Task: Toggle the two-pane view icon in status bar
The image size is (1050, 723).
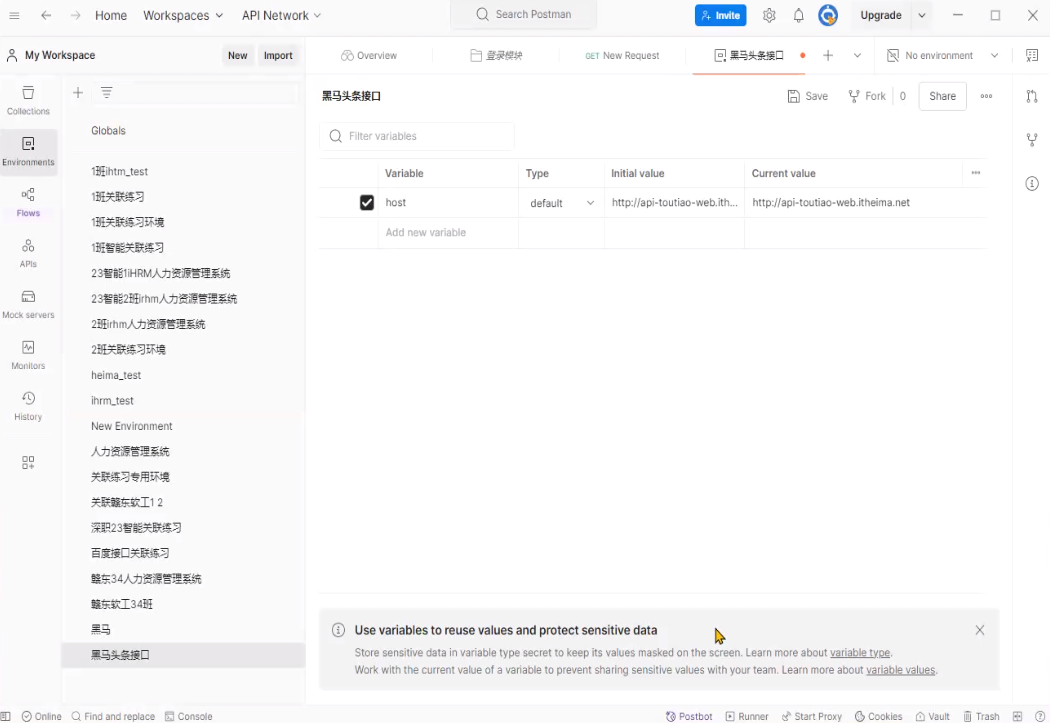Action: (x=1018, y=716)
